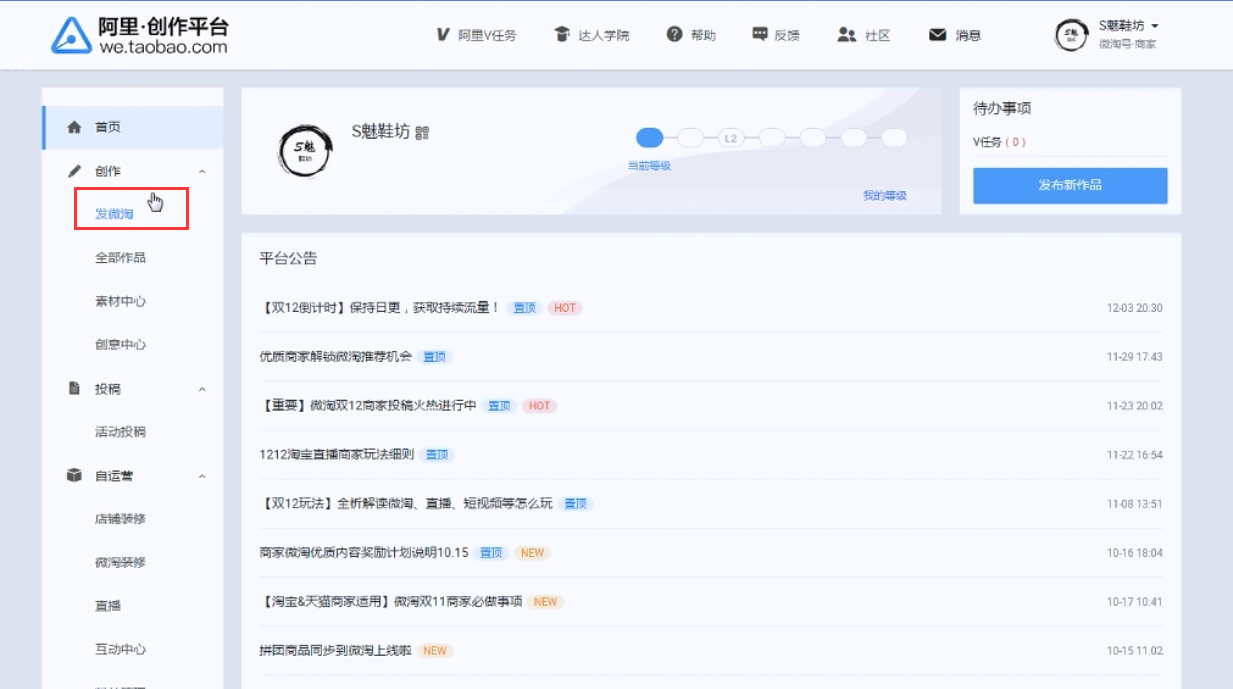Click the HOT tag on 双12倒计时 announcement
Screen dimensions: 1233x689
pos(565,308)
